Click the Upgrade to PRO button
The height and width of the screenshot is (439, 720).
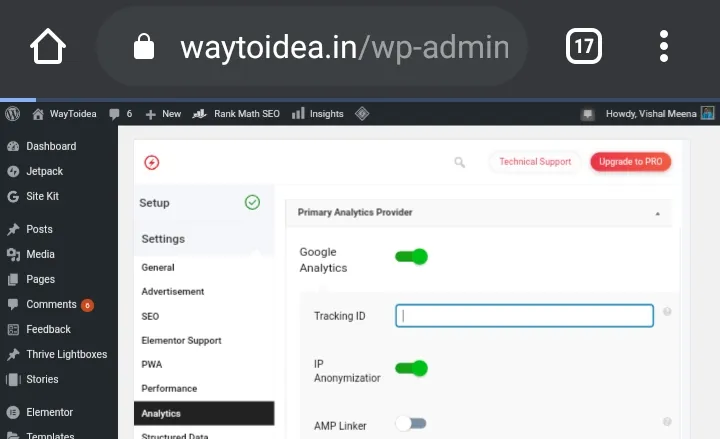point(630,162)
